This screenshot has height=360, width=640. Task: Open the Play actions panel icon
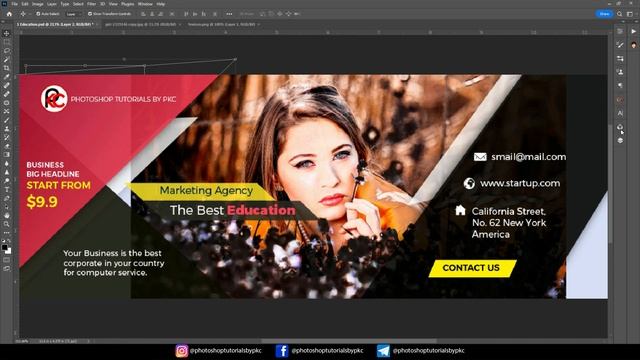633,31
